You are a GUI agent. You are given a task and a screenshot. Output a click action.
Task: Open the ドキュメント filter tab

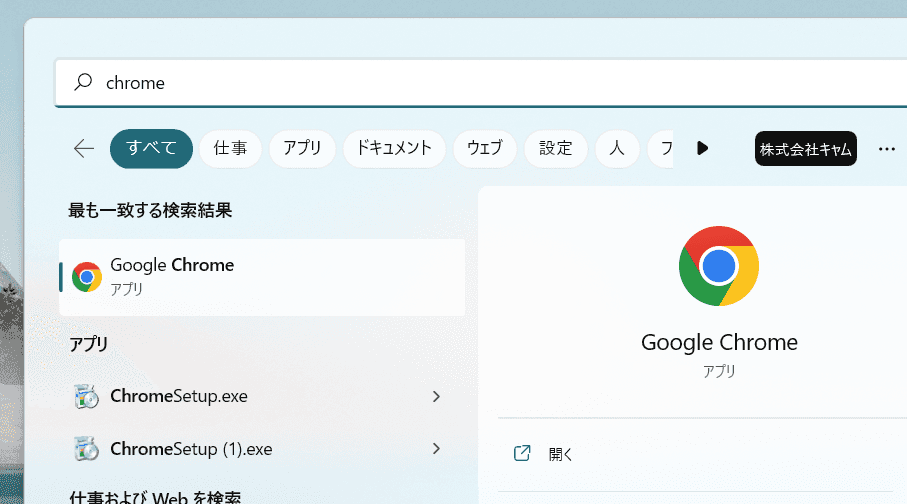click(x=394, y=149)
